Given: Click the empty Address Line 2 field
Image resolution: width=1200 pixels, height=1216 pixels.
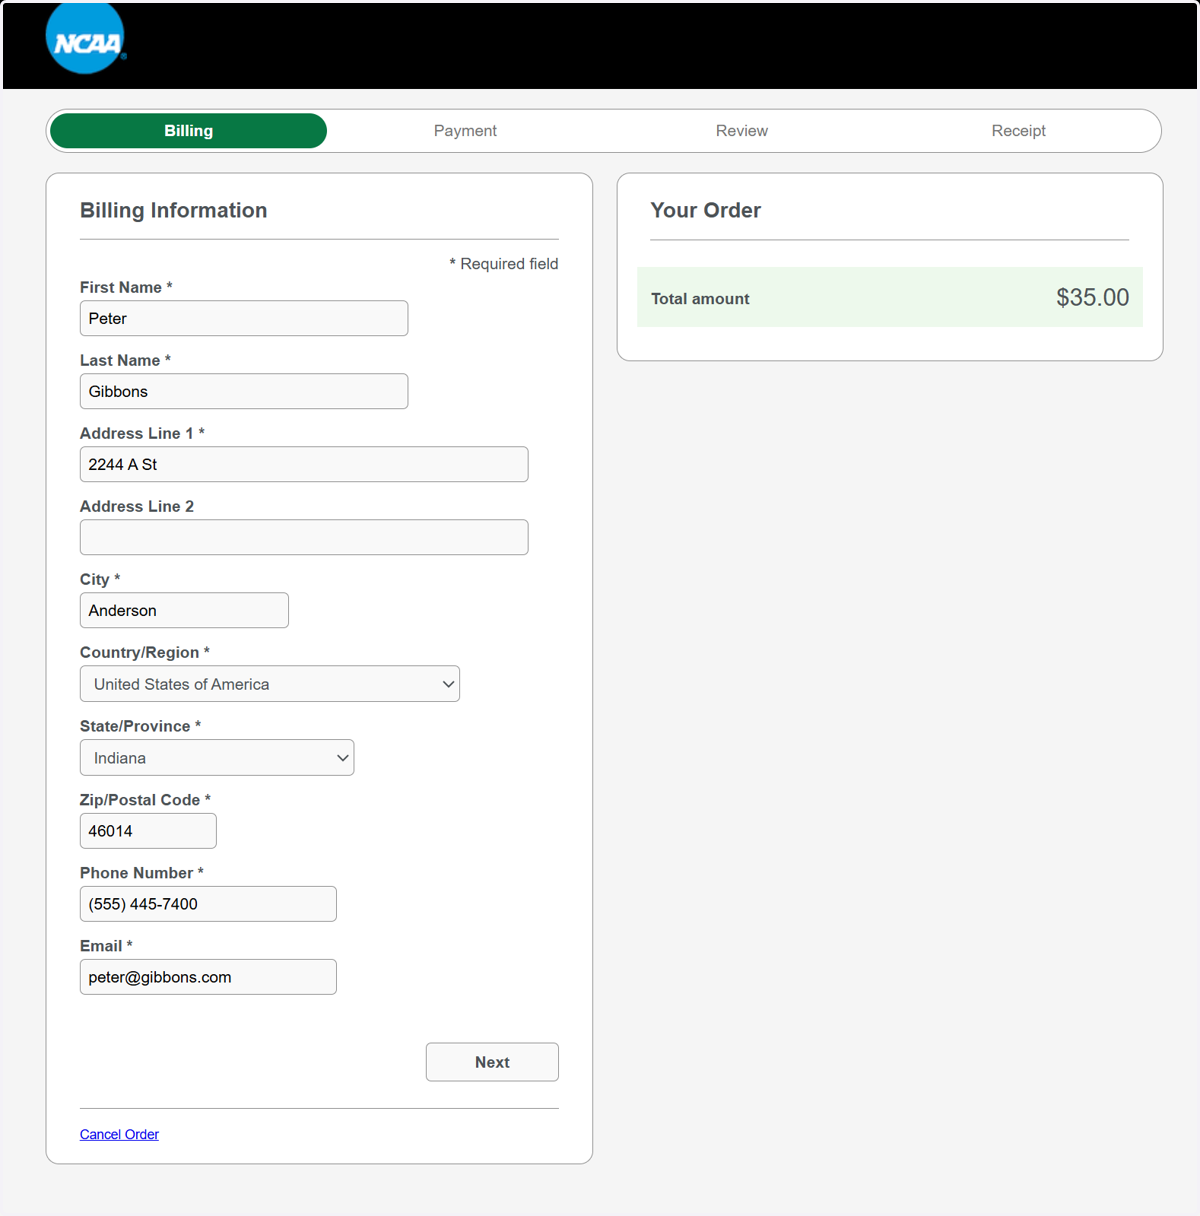Looking at the screenshot, I should tap(304, 537).
